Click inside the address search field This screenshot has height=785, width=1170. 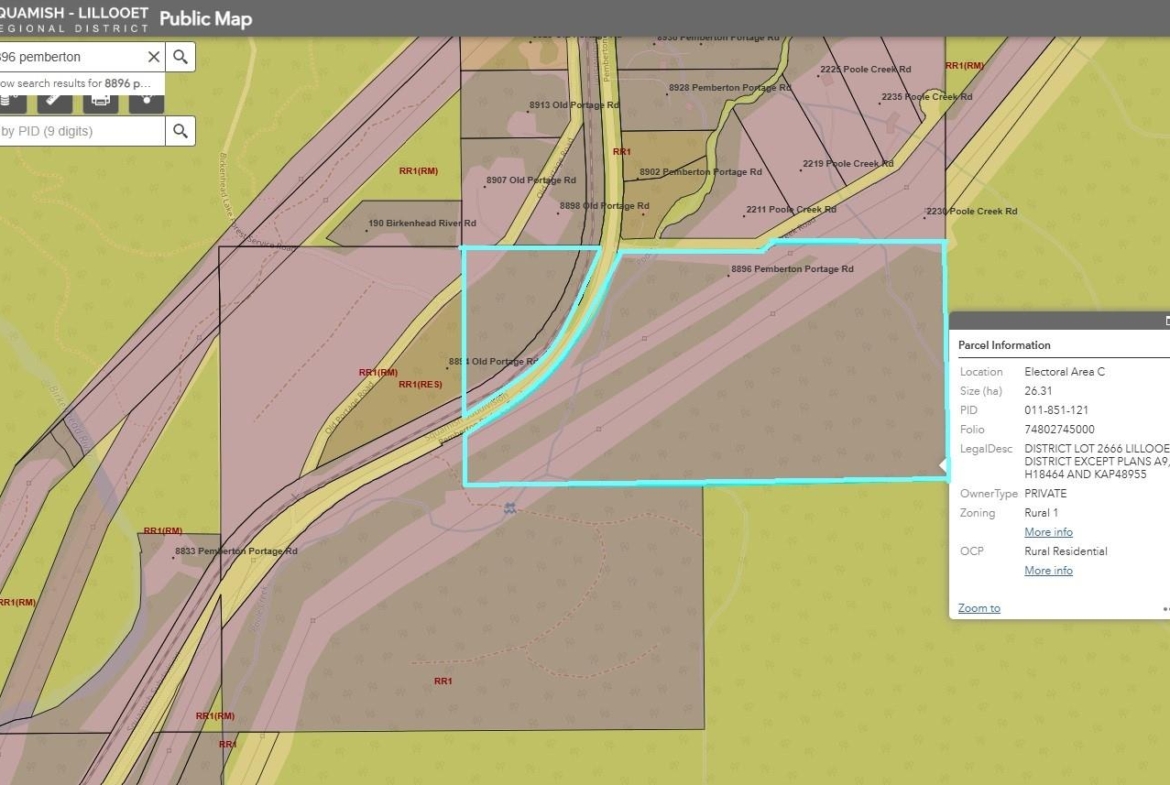pos(70,57)
